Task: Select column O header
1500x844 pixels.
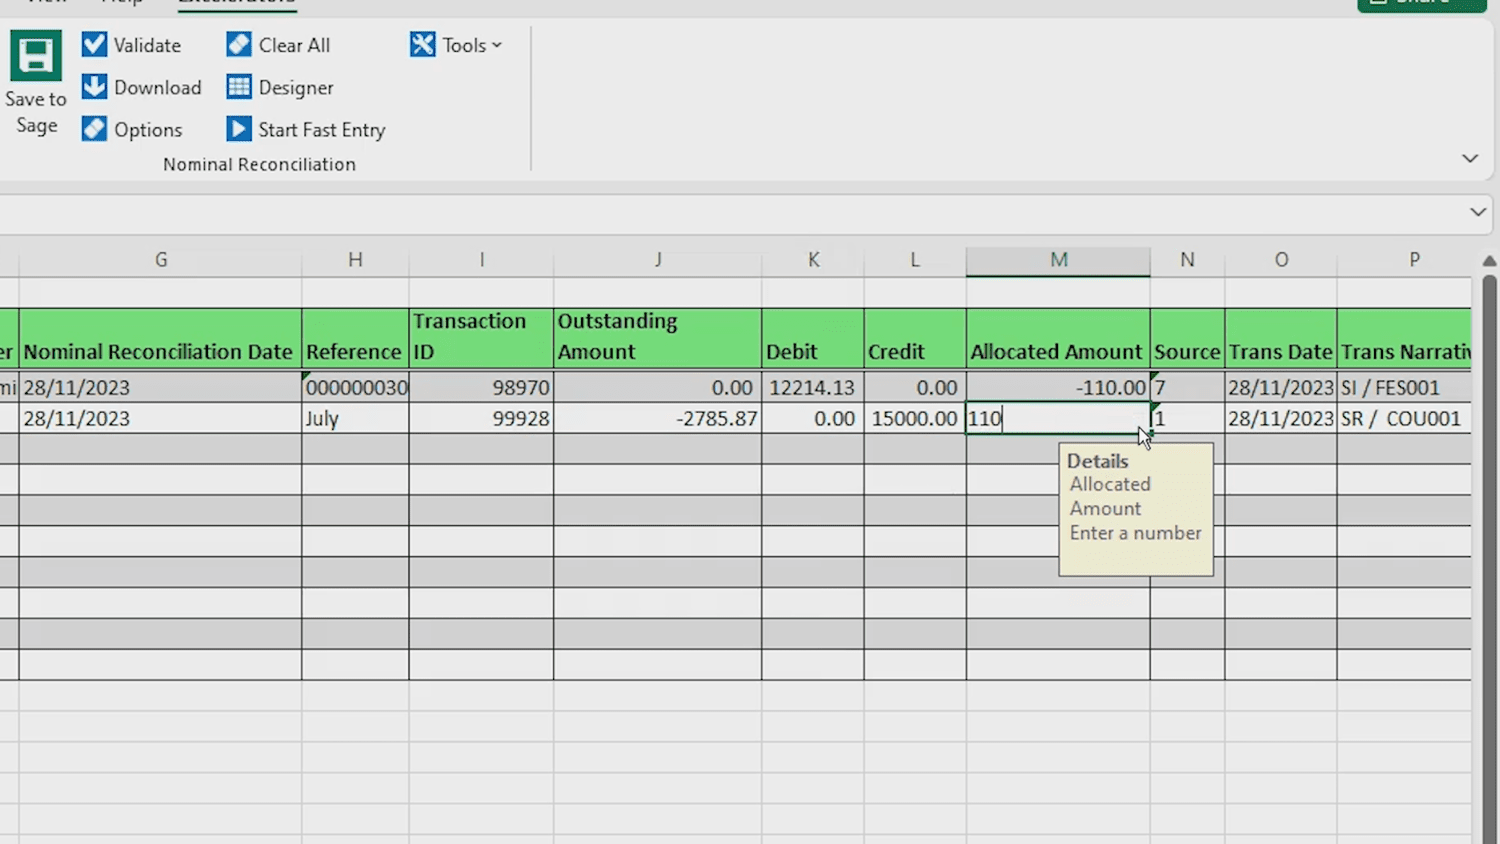Action: (1281, 260)
